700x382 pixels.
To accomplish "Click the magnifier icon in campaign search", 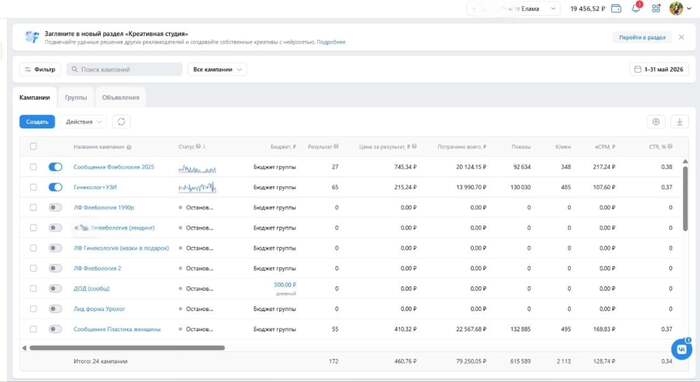I will point(75,69).
